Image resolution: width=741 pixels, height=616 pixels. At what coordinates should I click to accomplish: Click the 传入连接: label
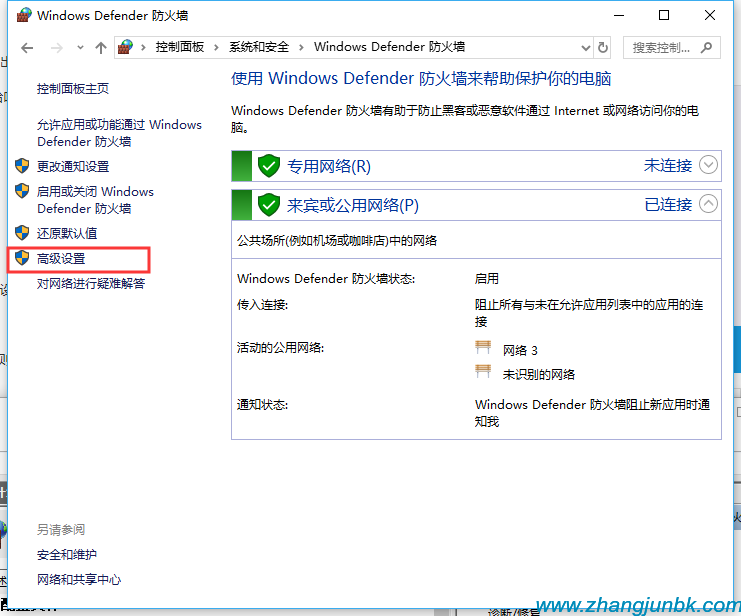click(262, 305)
